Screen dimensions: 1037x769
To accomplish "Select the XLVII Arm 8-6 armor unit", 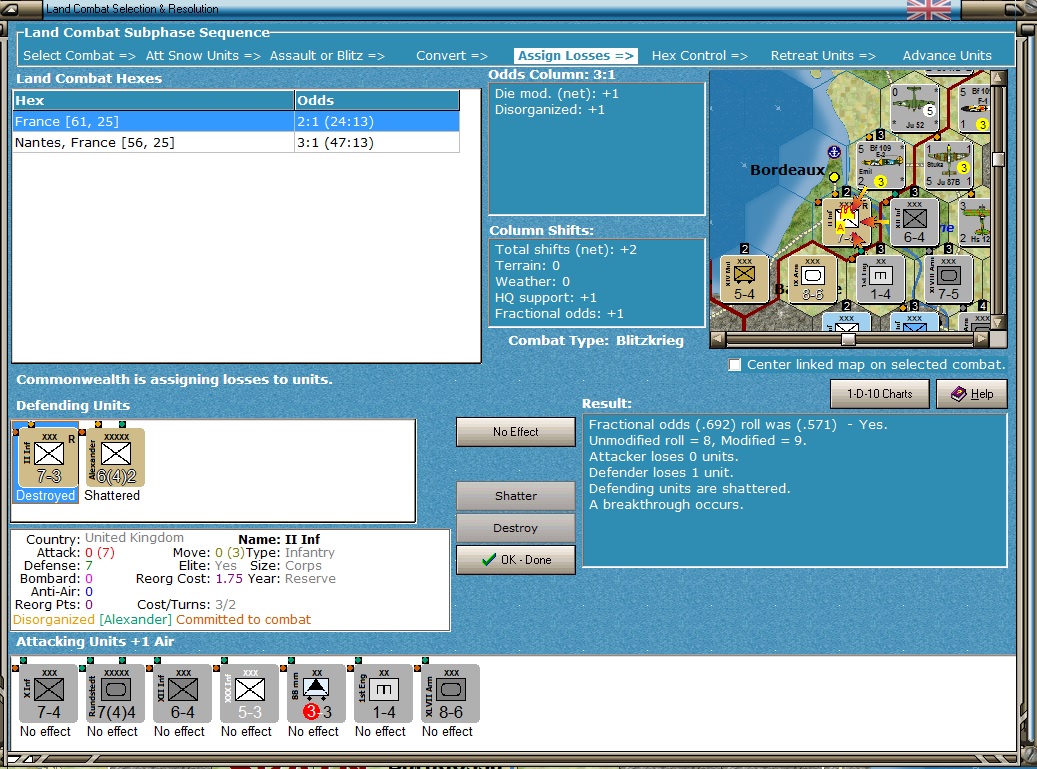I will click(450, 694).
